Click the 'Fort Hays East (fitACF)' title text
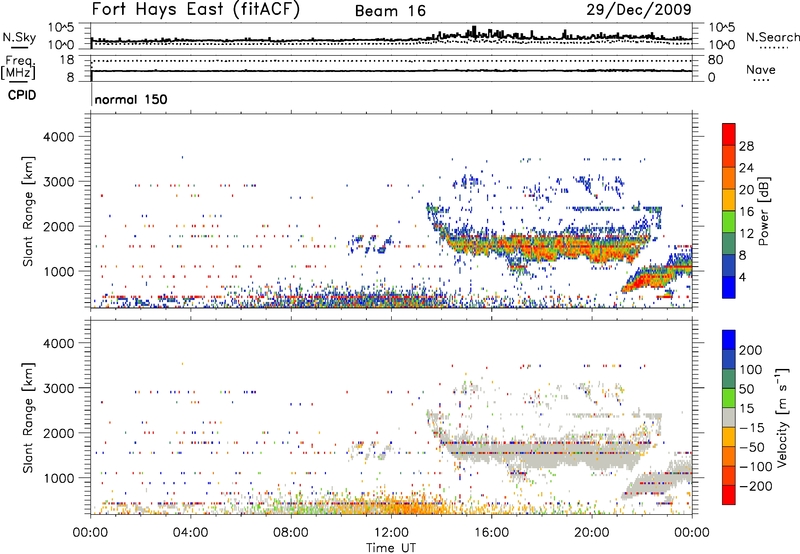 tap(196, 10)
